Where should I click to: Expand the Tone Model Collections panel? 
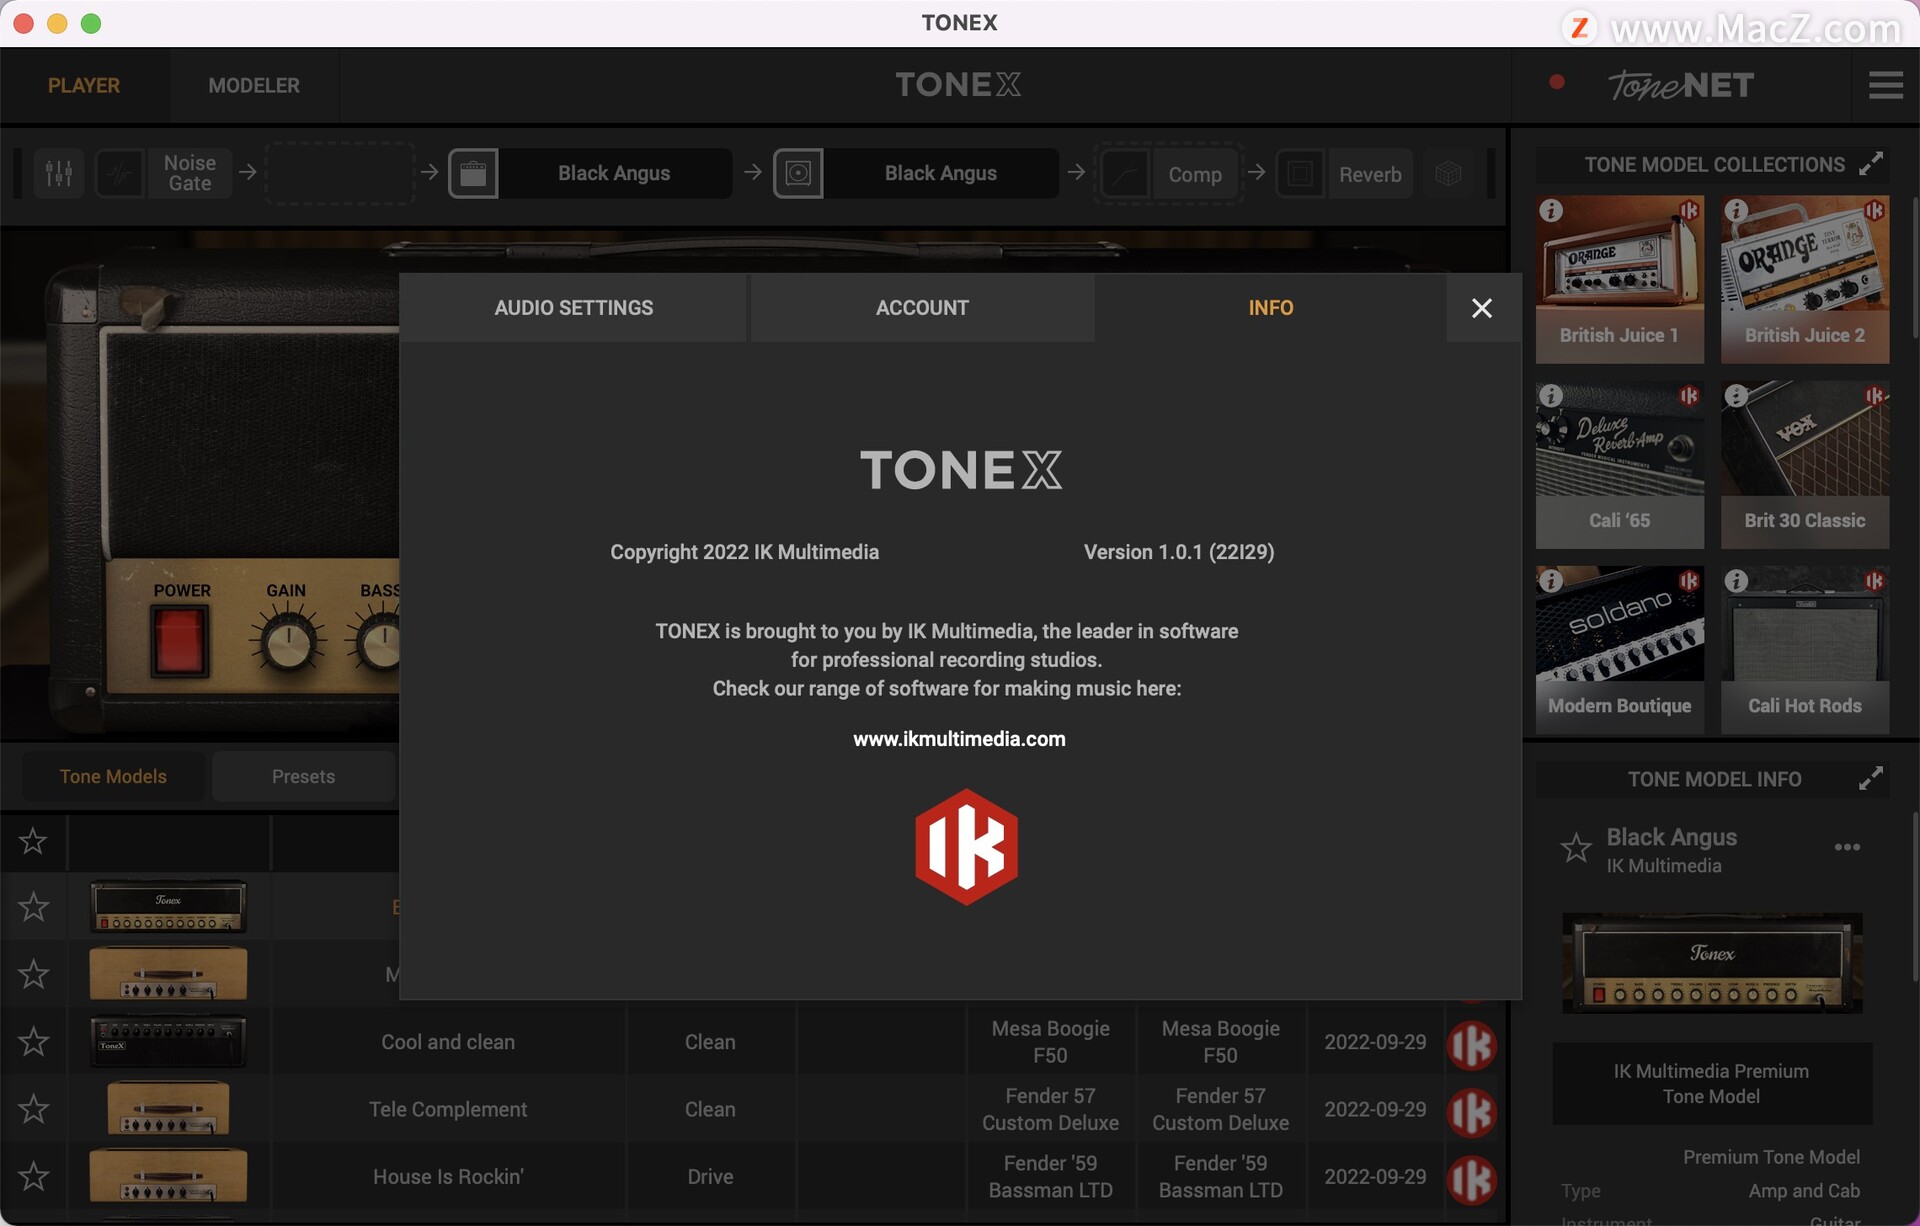pyautogui.click(x=1870, y=164)
